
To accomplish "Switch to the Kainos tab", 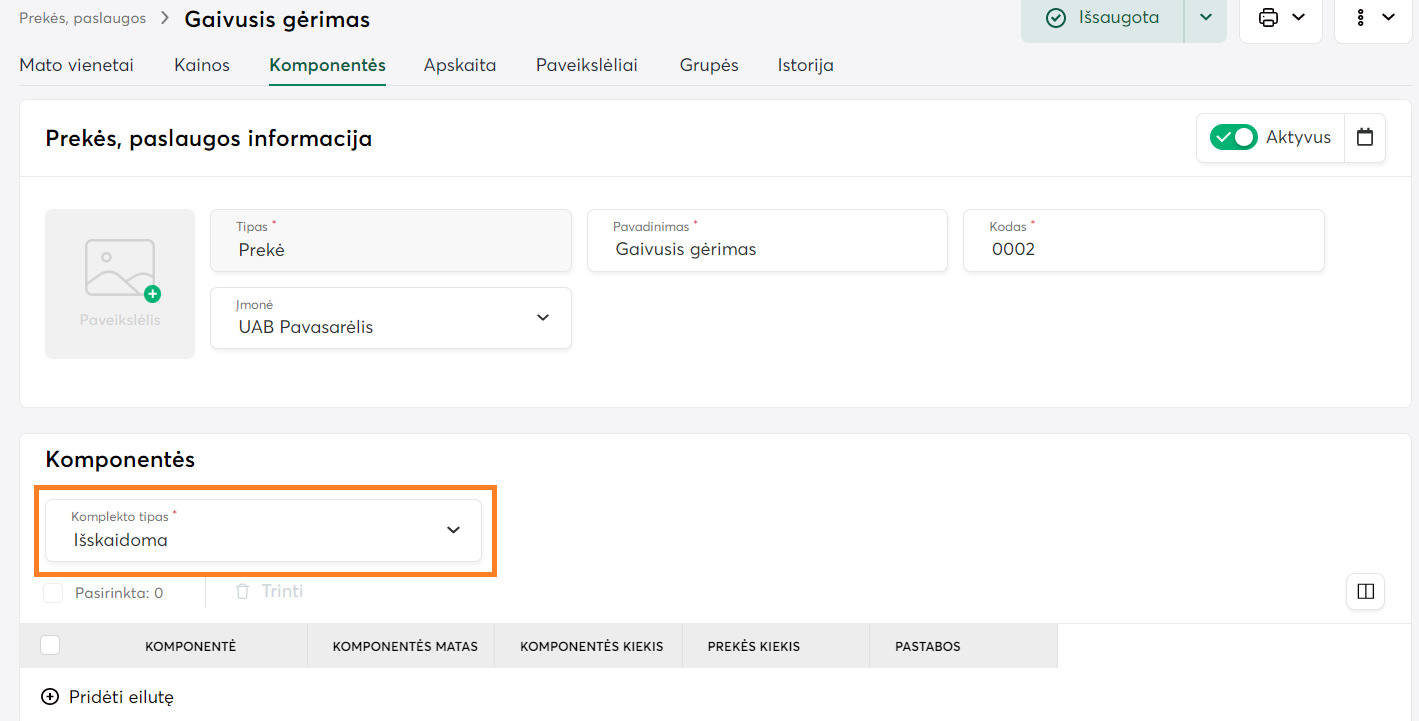I will pos(202,65).
